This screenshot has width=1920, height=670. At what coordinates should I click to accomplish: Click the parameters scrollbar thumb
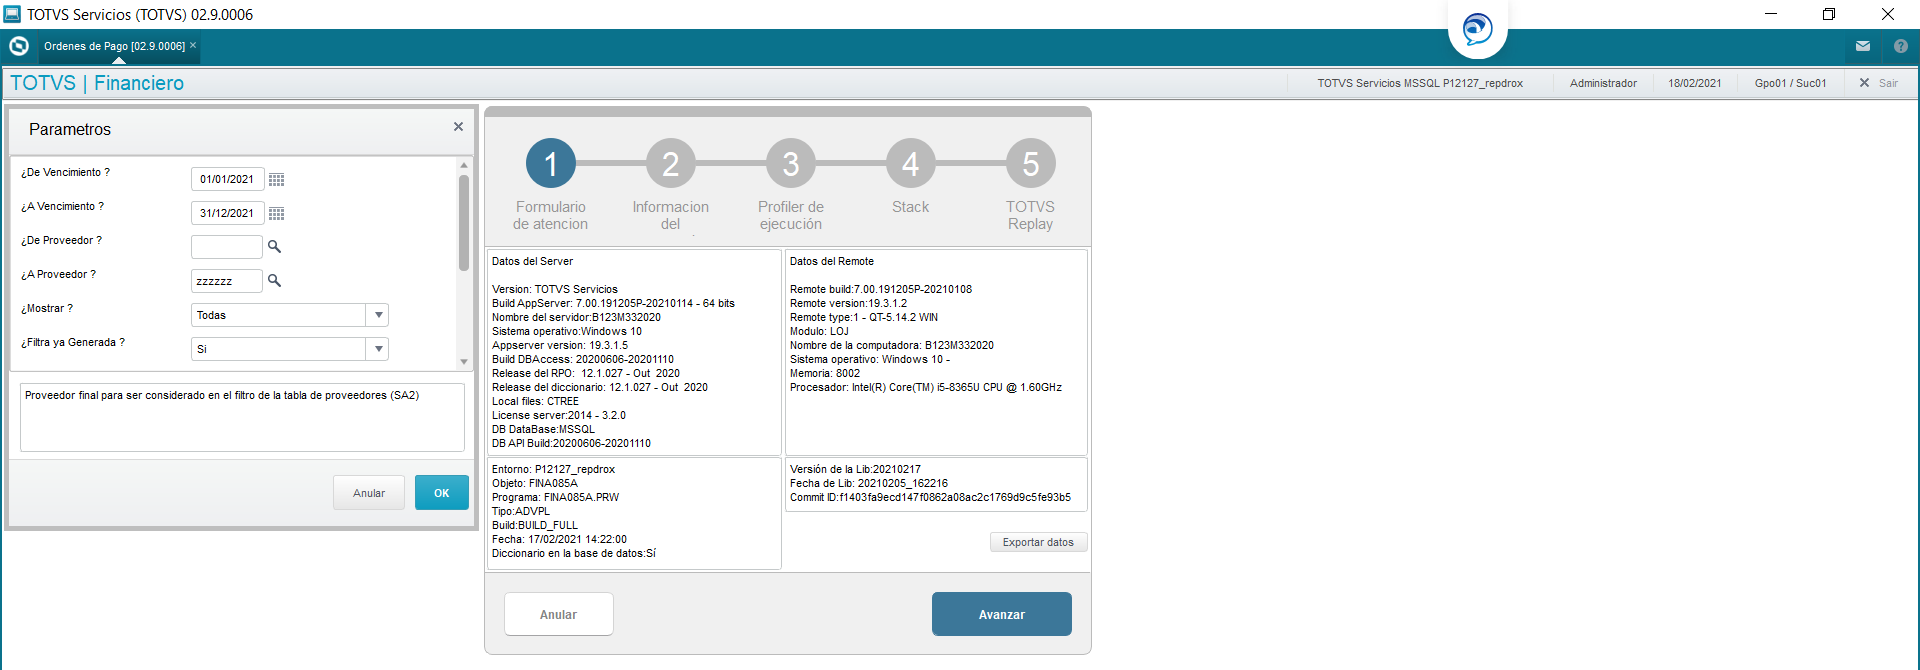(464, 222)
